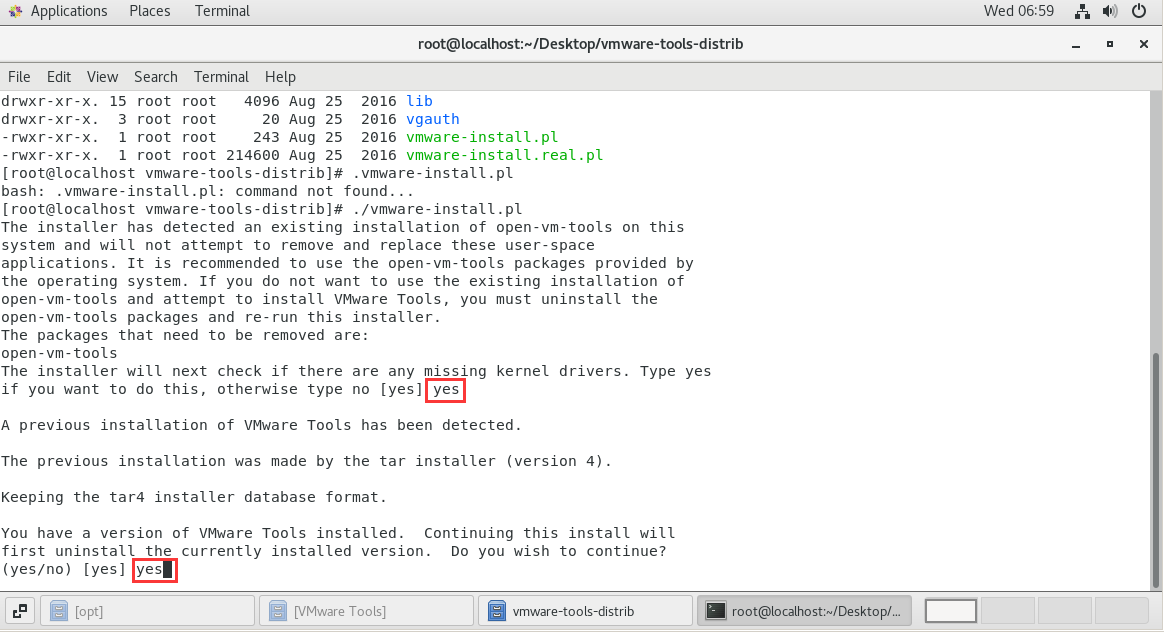Open the Help menu
The height and width of the screenshot is (632, 1164).
pyautogui.click(x=280, y=76)
